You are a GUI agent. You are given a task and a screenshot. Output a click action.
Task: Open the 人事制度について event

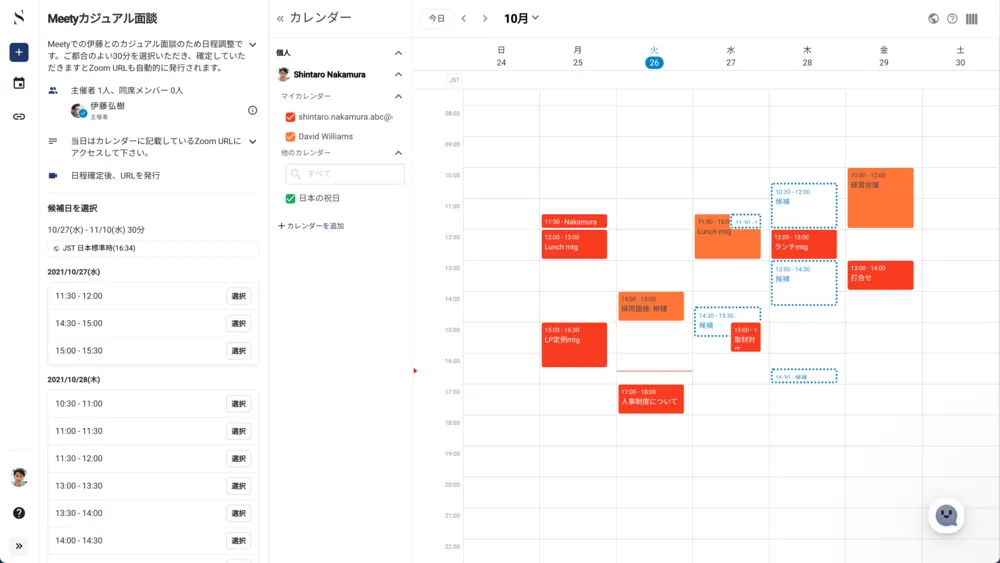click(651, 399)
